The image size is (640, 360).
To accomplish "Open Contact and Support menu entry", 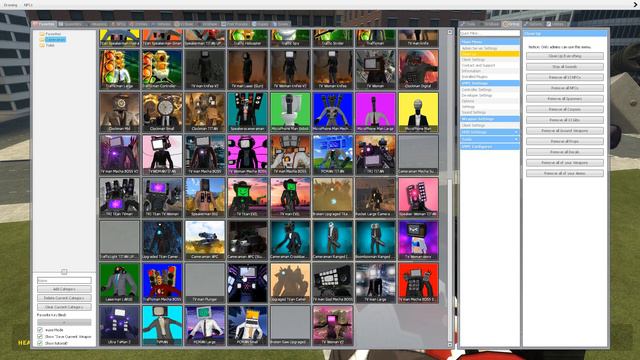I will tap(490, 65).
